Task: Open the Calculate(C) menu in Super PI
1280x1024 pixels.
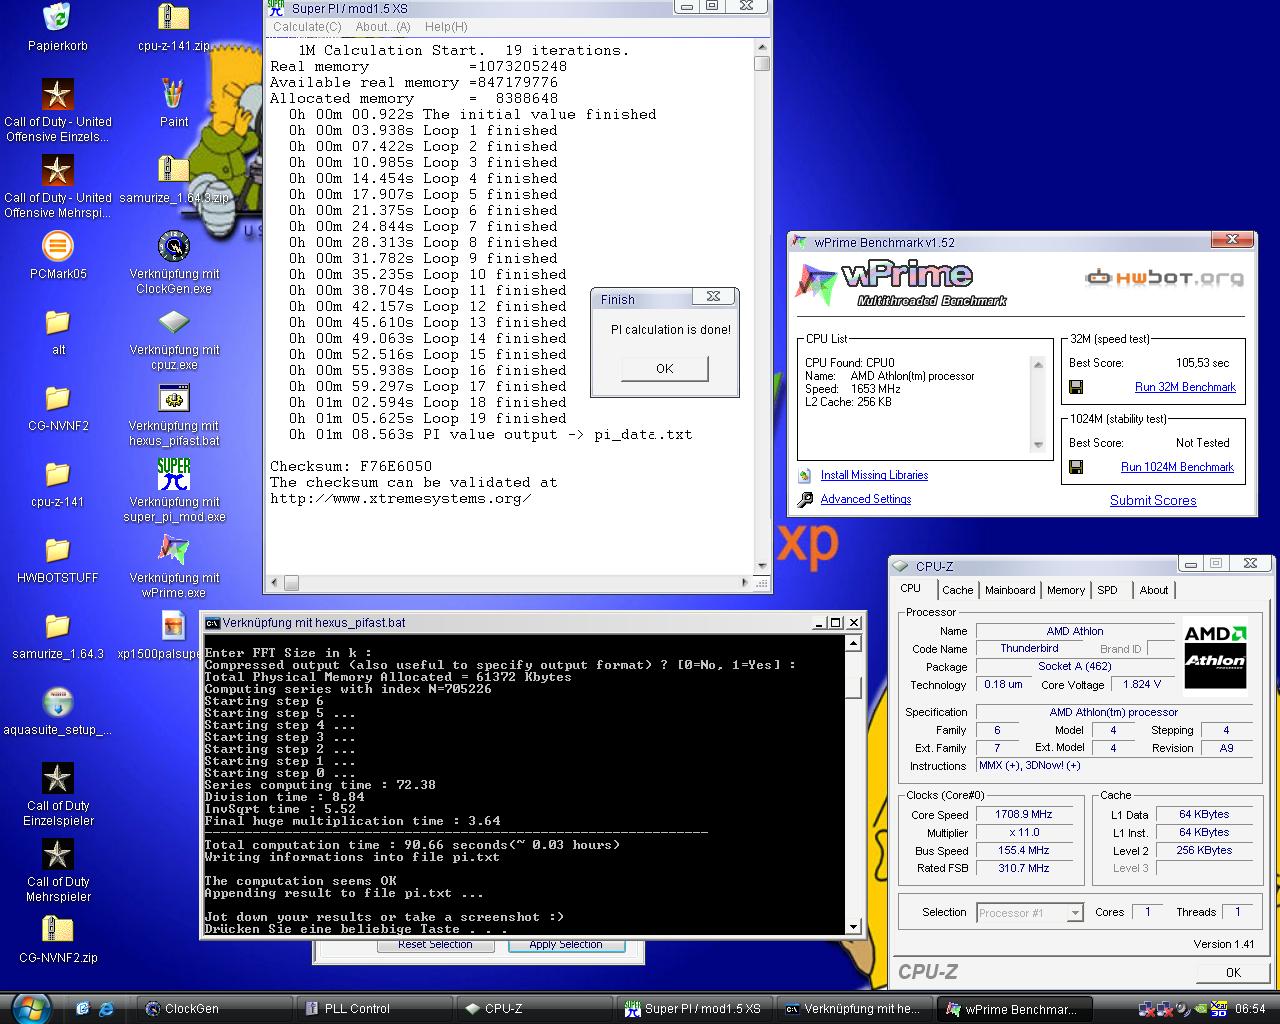Action: 307,27
